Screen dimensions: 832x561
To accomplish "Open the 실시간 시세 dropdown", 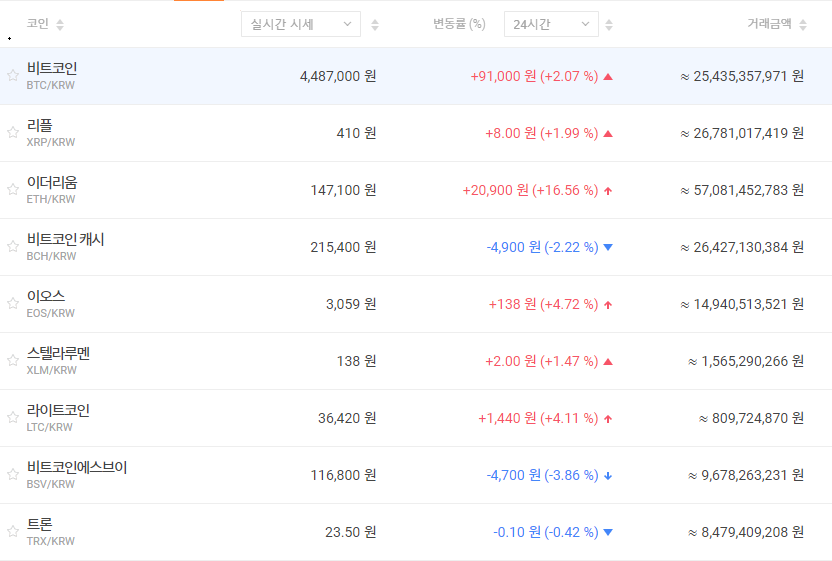I will (300, 24).
